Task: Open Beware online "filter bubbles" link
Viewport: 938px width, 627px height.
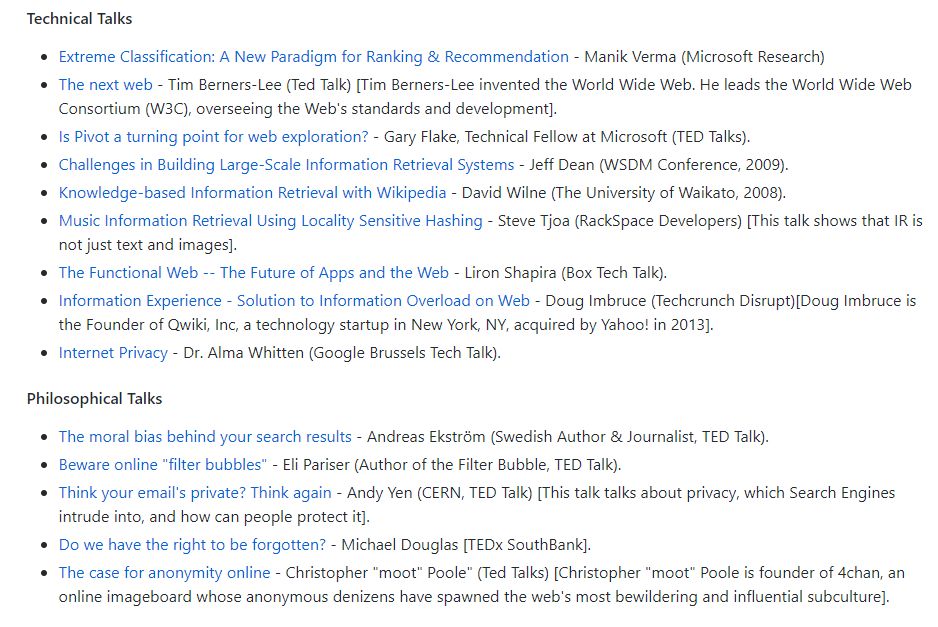Action: click(163, 465)
